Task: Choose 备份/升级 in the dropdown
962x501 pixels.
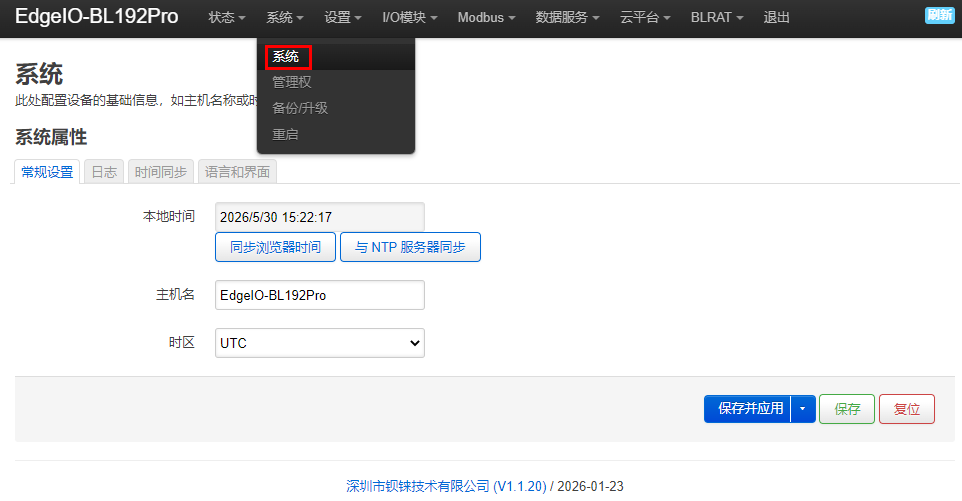Action: point(336,109)
